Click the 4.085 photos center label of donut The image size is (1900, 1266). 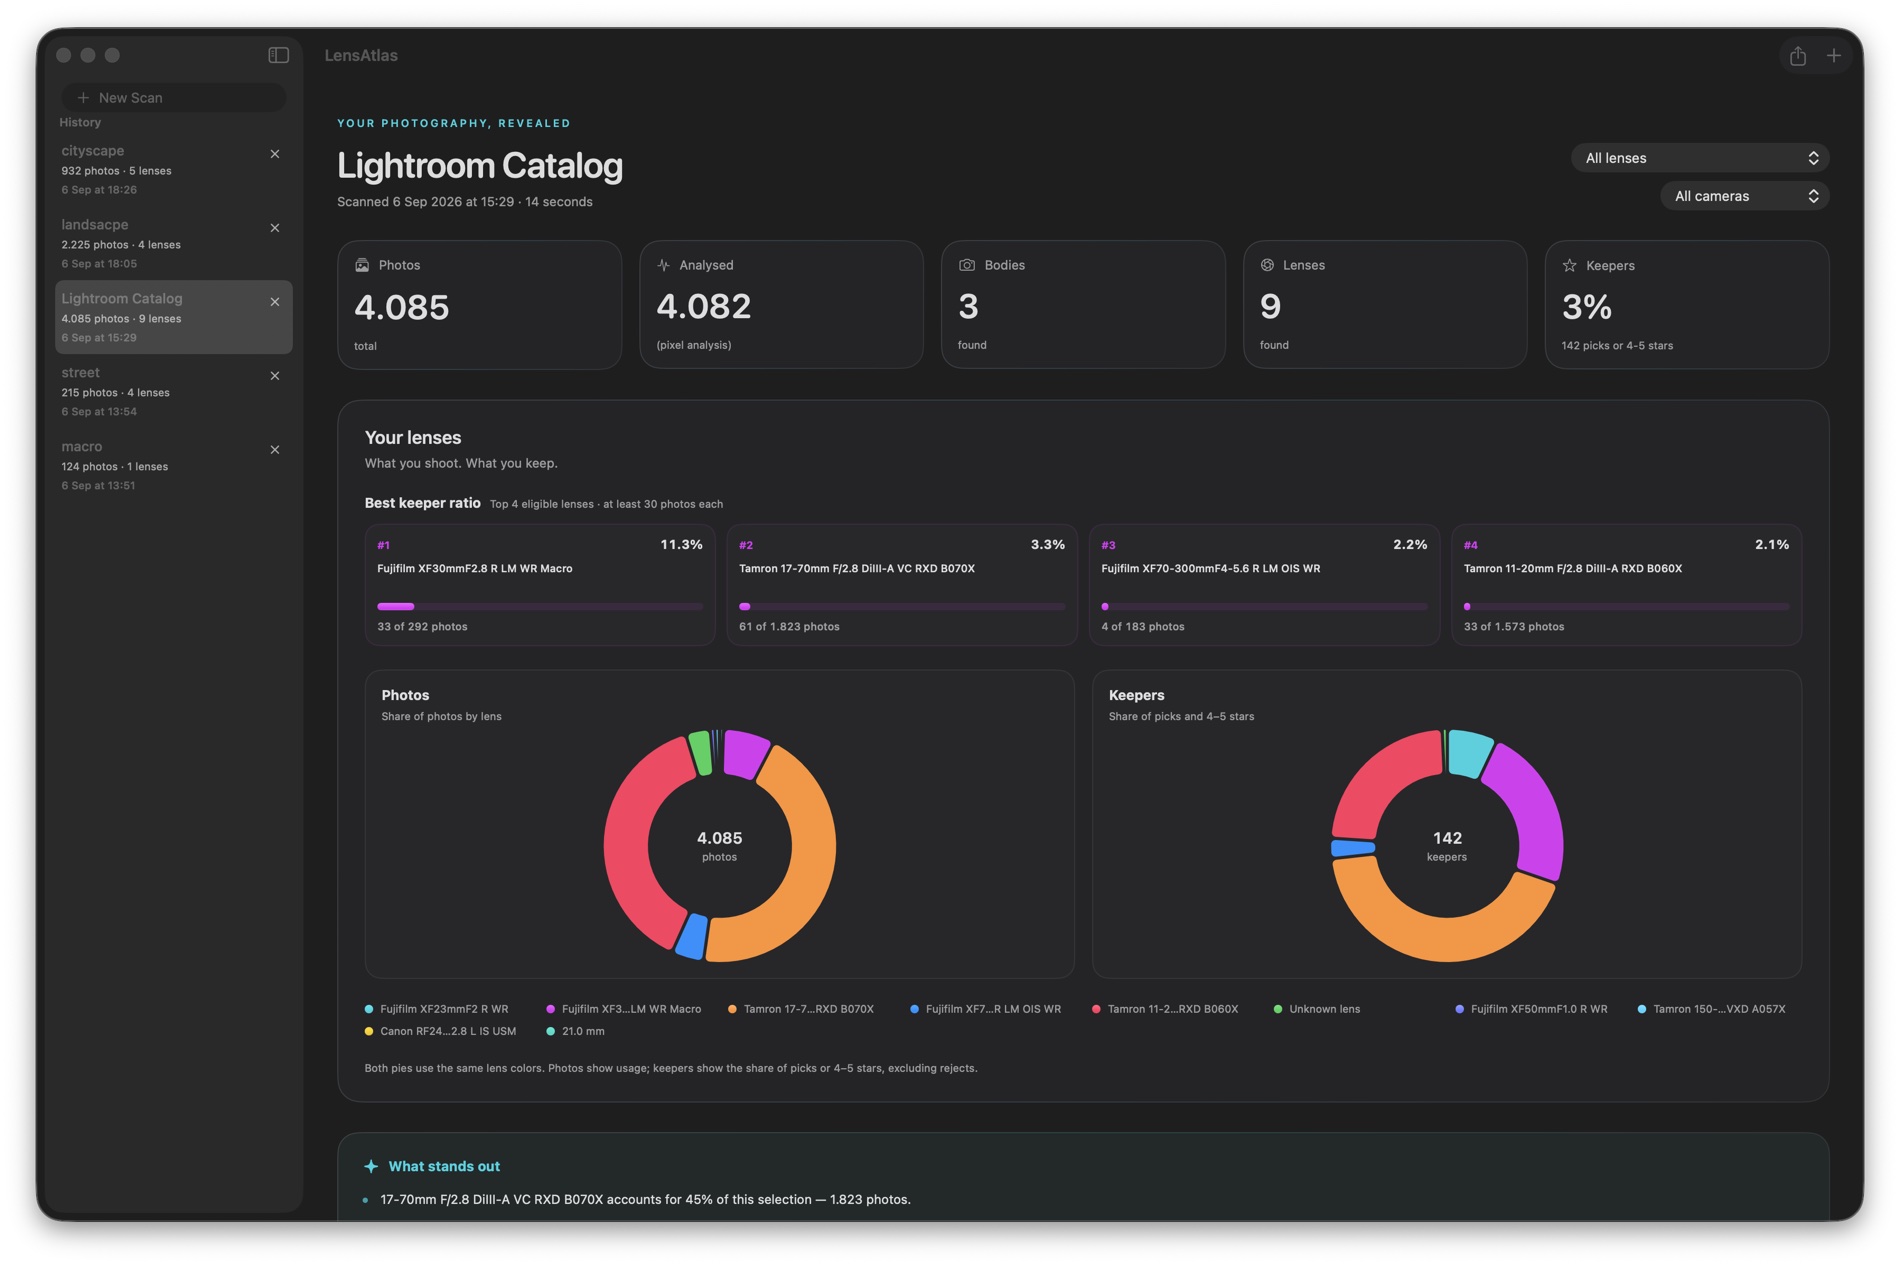coord(719,845)
